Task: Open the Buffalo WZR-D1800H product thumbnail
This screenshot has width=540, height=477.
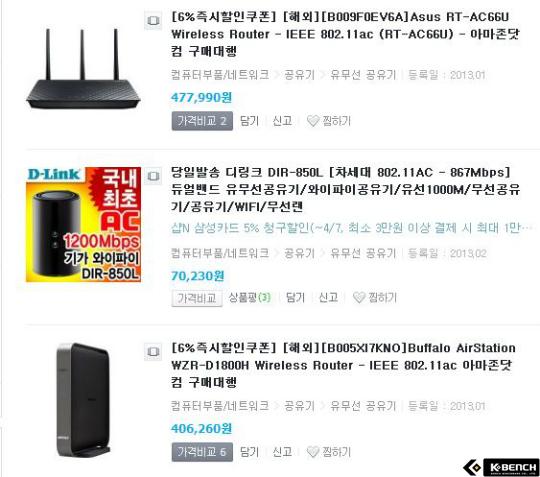Action: click(83, 400)
